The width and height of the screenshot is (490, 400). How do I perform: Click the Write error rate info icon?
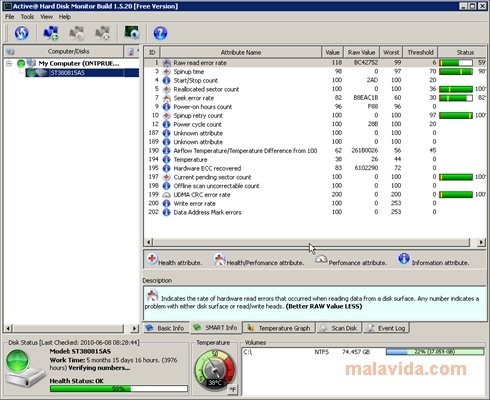[166, 203]
